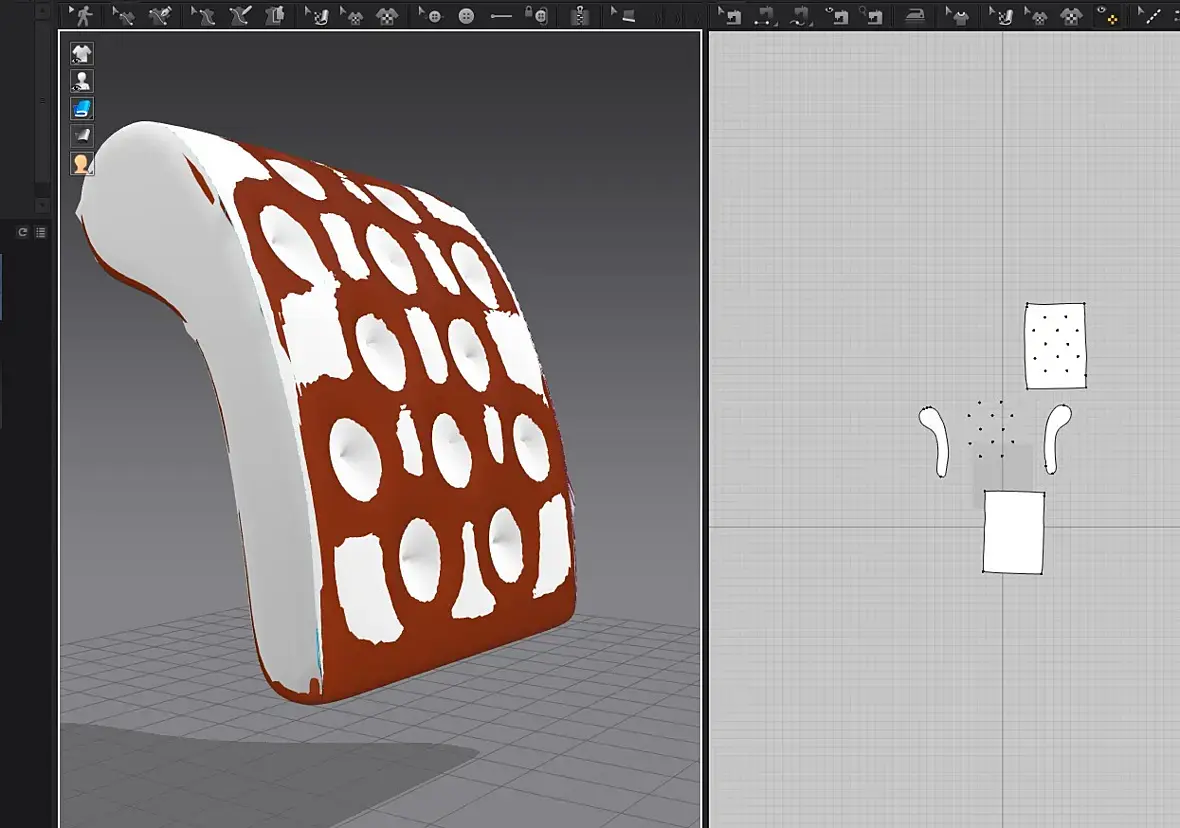Select Transform Graphic tool in 3D toolbar
Image resolution: width=1180 pixels, height=828 pixels.
(x=351, y=14)
